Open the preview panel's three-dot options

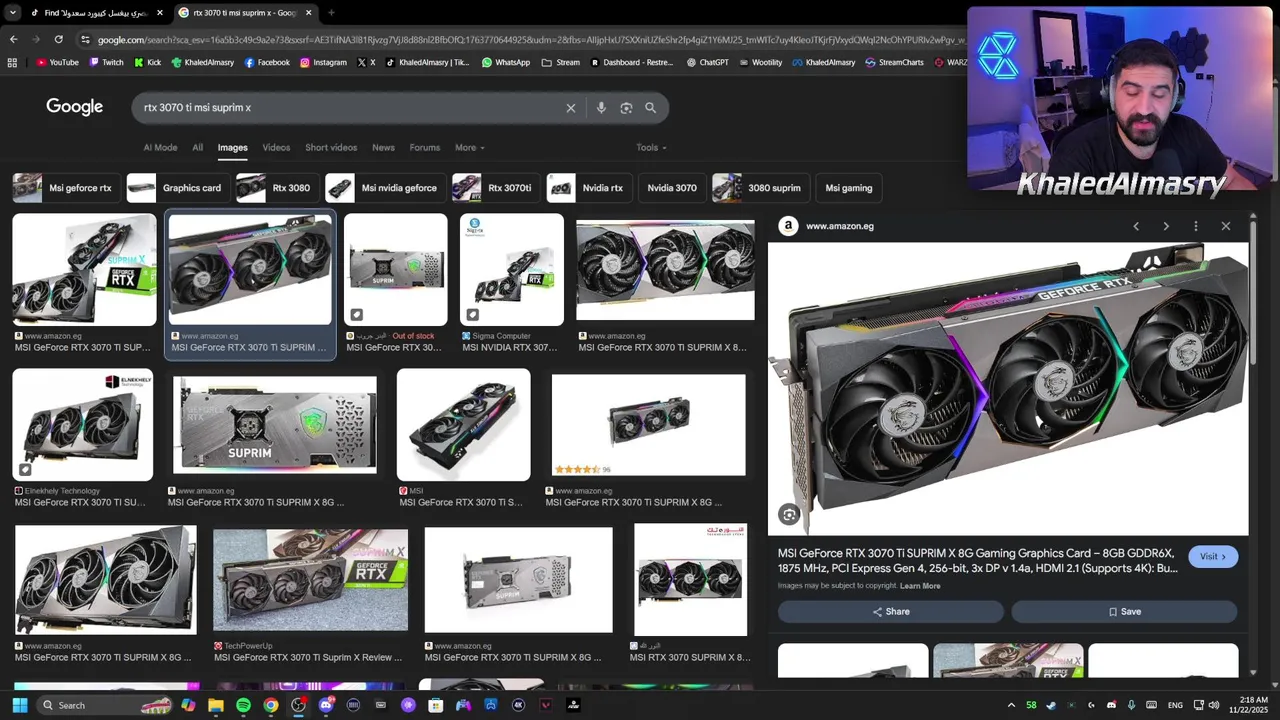point(1196,226)
